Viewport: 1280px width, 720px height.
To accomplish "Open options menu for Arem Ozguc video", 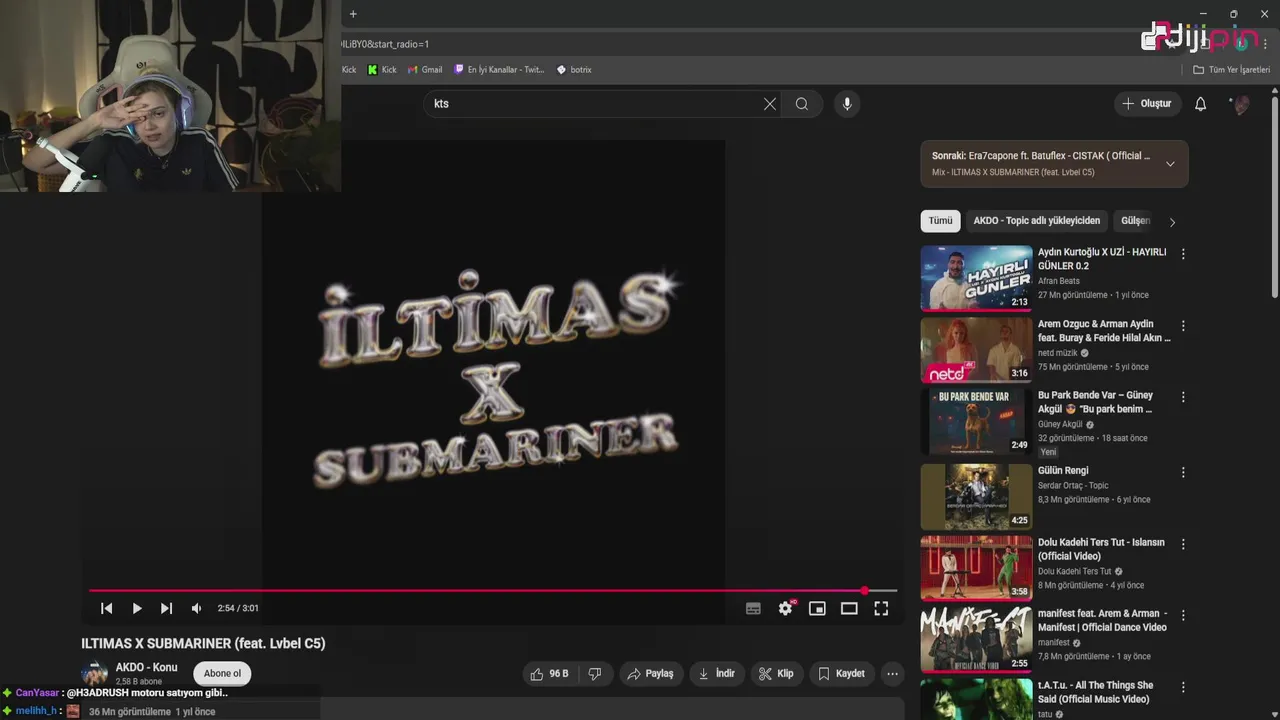I will (x=1183, y=326).
